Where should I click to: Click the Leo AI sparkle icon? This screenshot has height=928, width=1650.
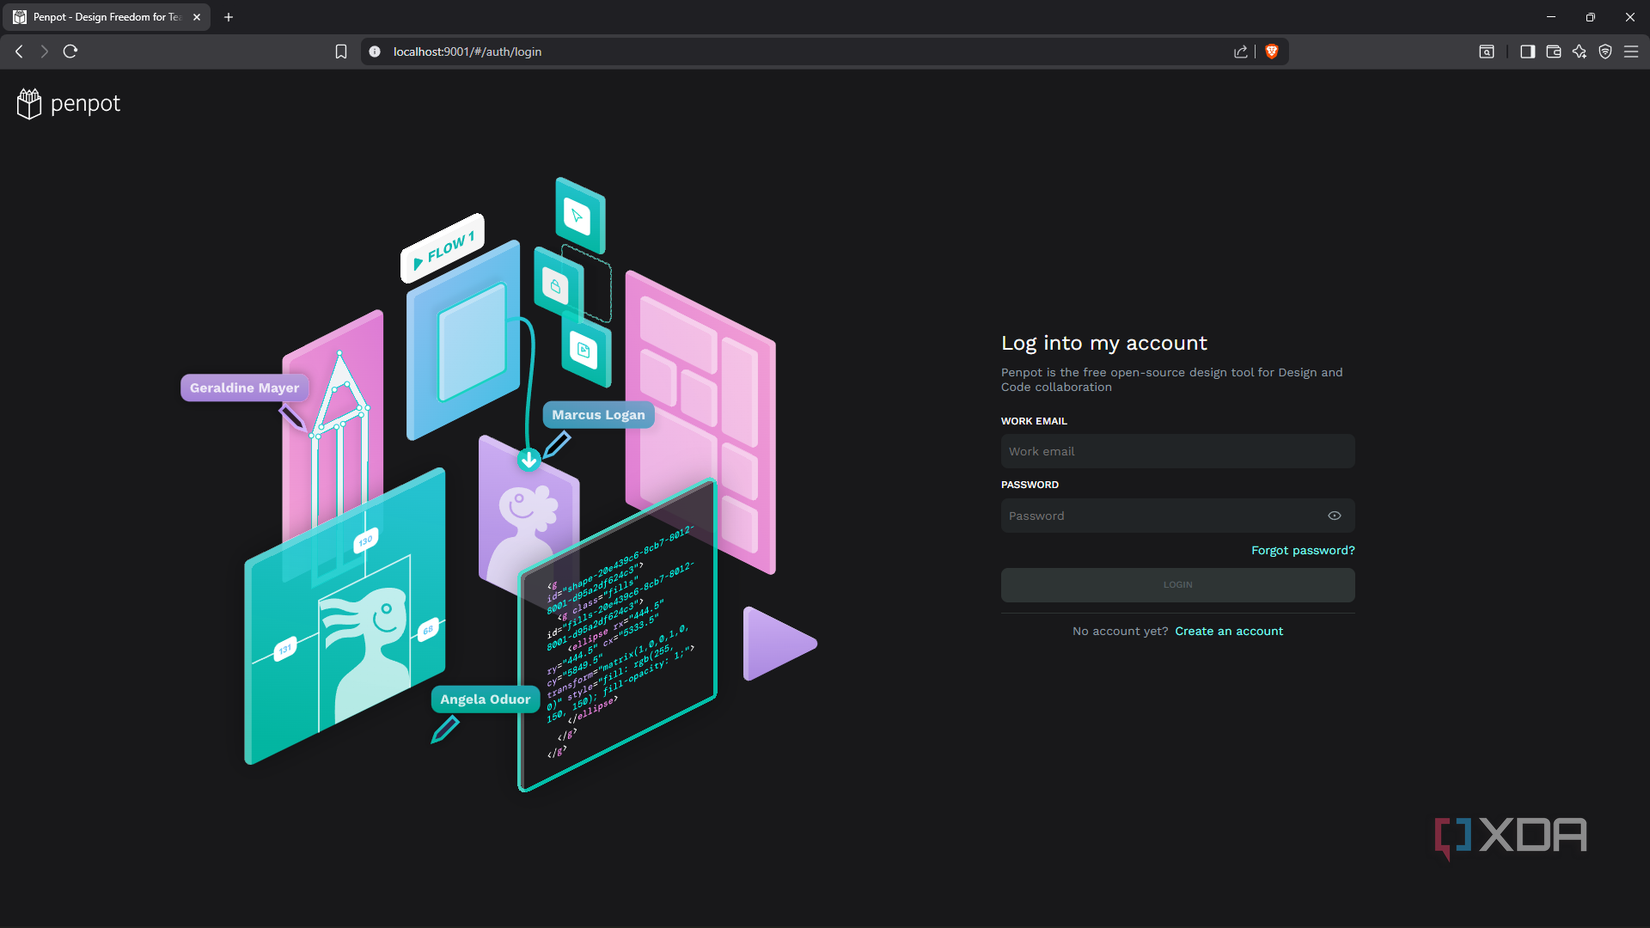pyautogui.click(x=1579, y=51)
